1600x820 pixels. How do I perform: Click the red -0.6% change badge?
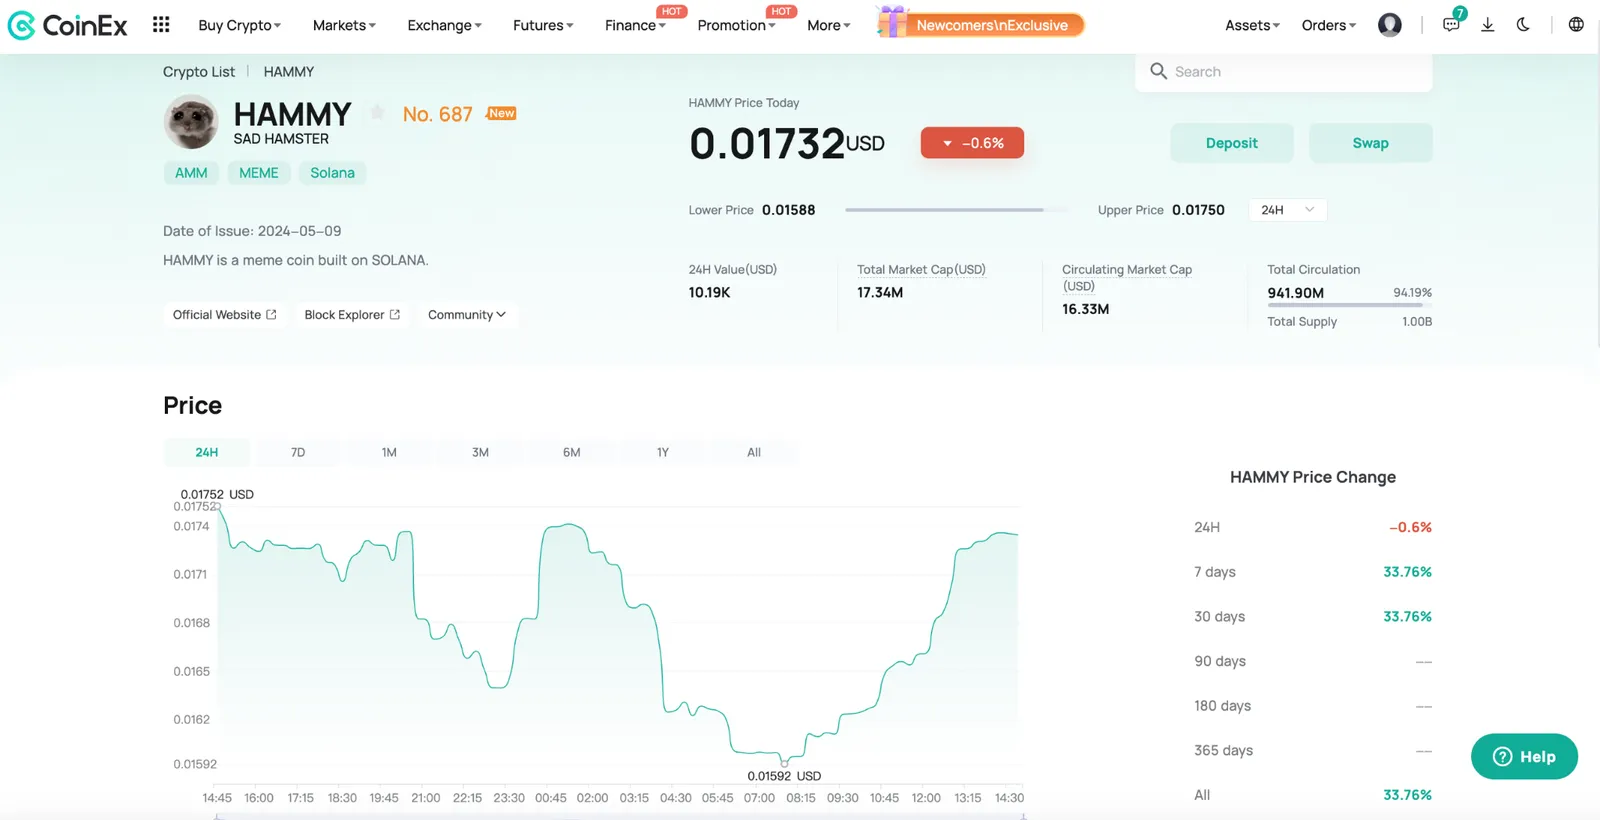point(972,143)
